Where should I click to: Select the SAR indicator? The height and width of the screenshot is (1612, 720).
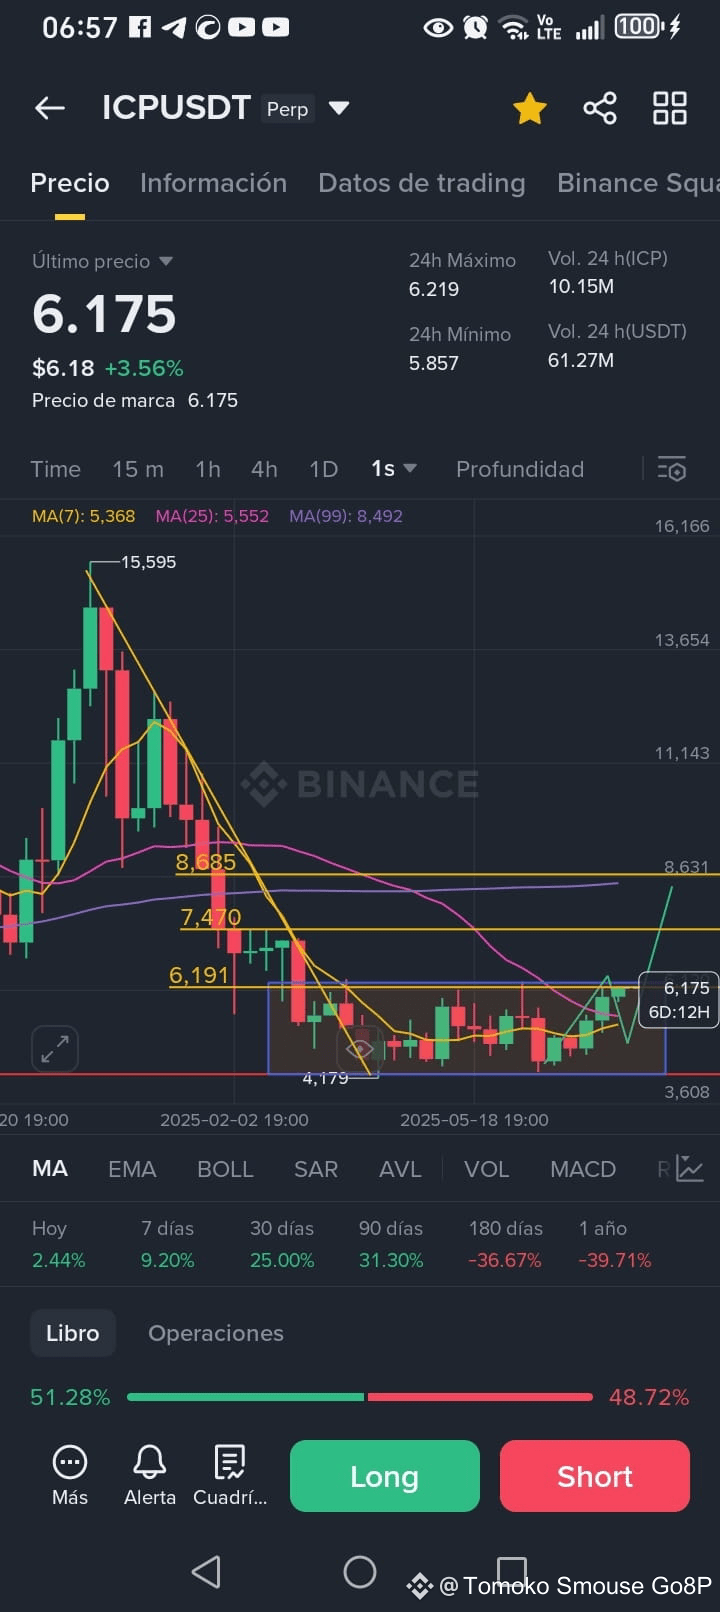(x=316, y=1169)
